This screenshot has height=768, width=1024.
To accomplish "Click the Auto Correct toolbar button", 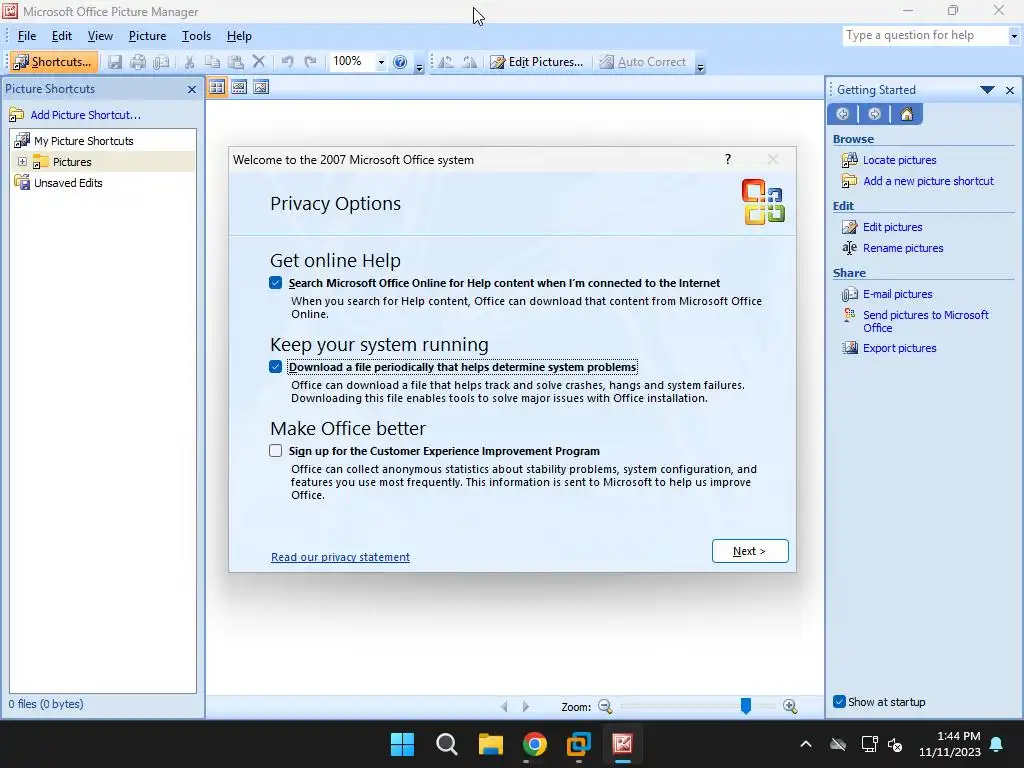I will [643, 62].
